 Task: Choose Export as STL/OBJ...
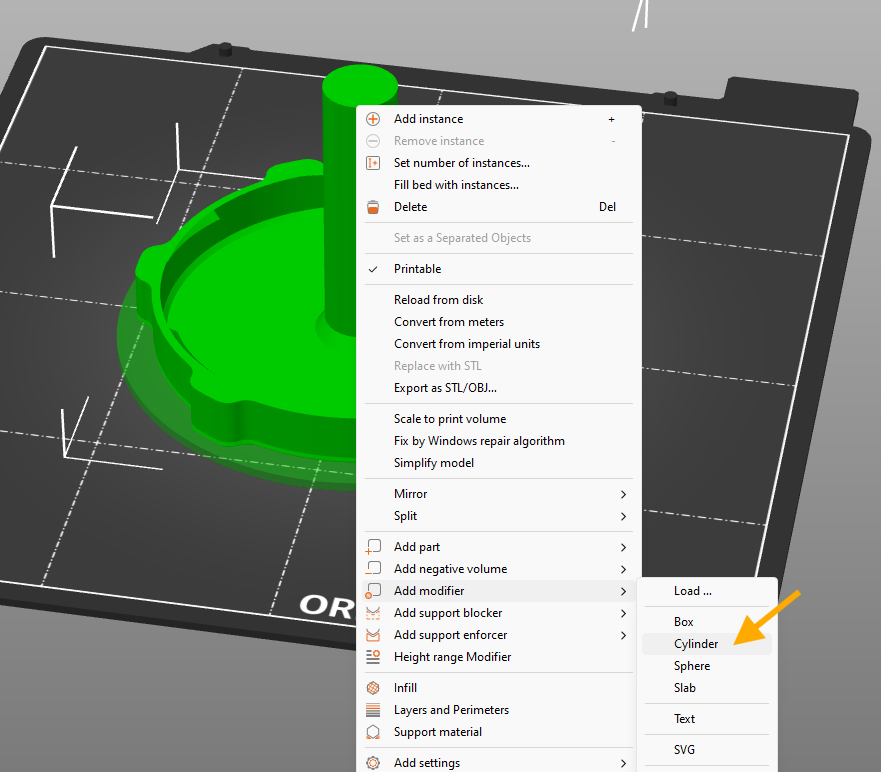click(445, 388)
